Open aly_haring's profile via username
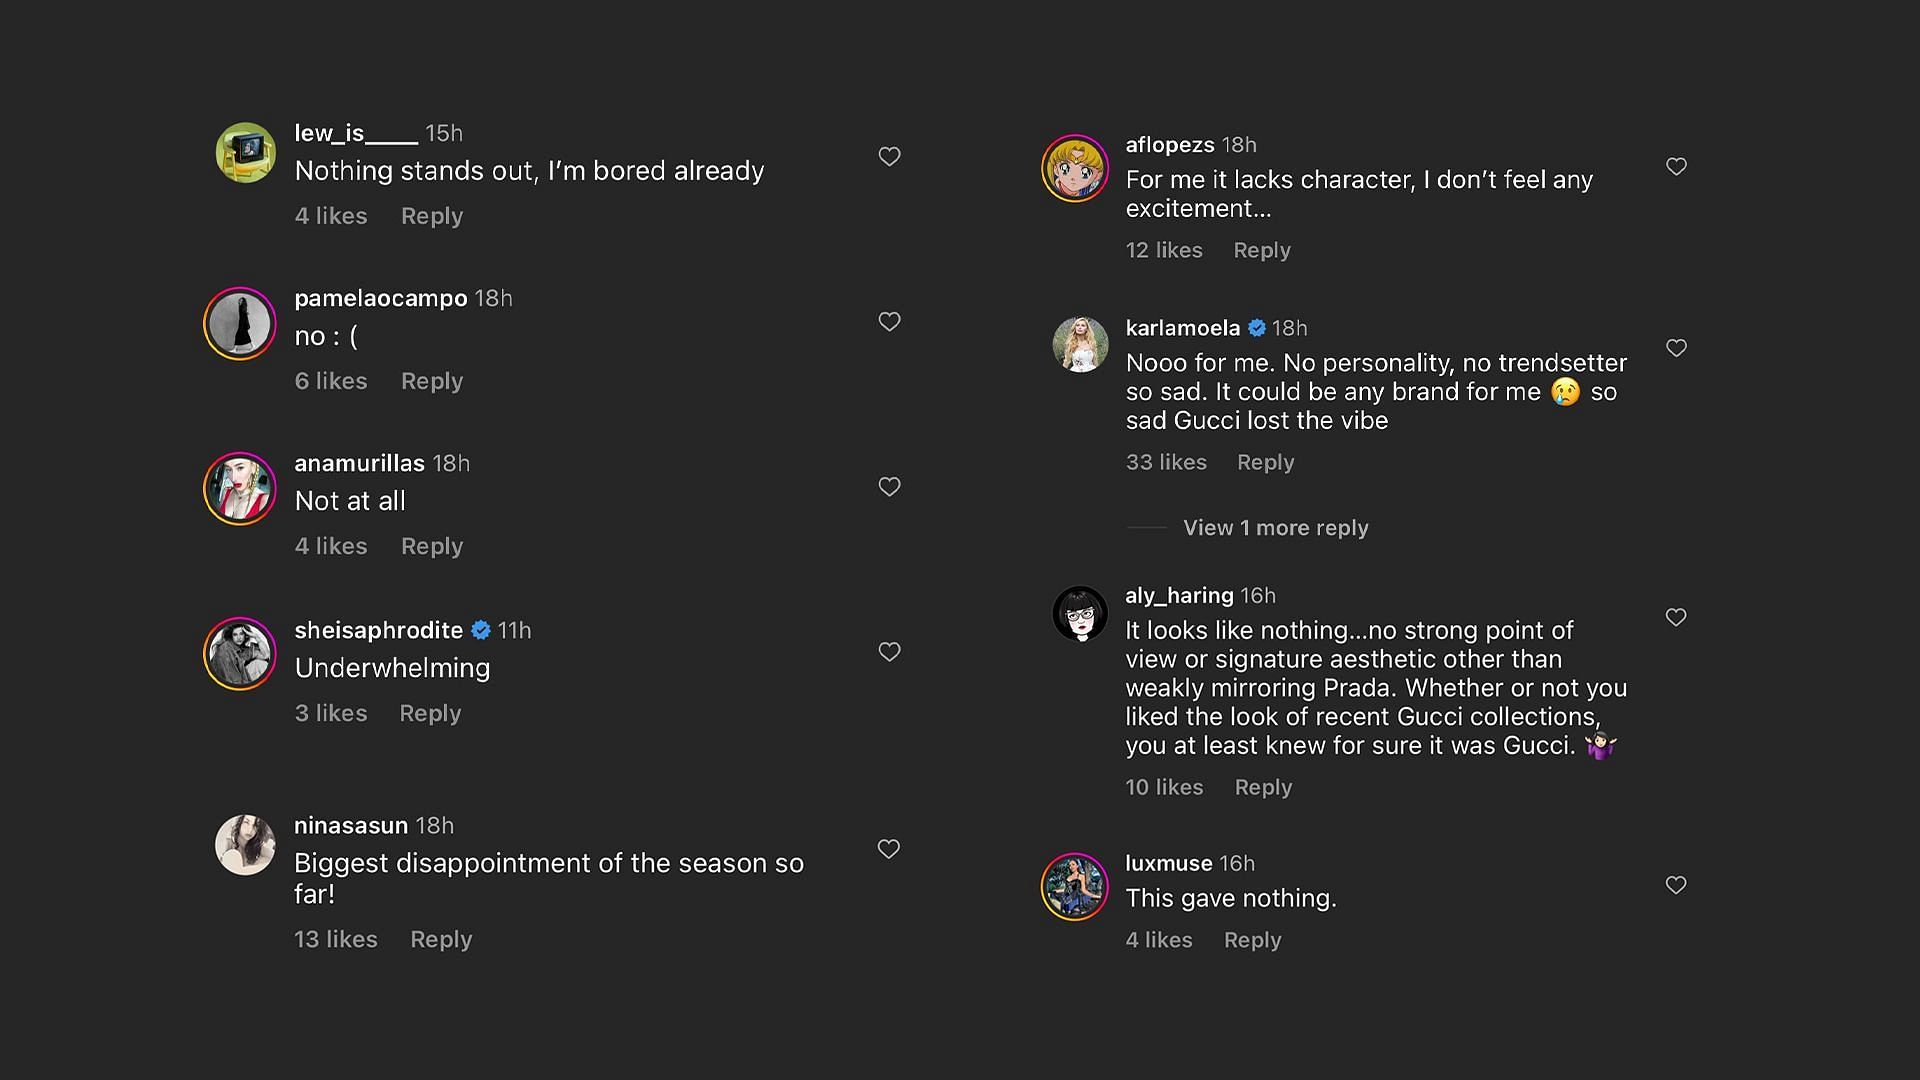1920x1080 pixels. 1179,595
